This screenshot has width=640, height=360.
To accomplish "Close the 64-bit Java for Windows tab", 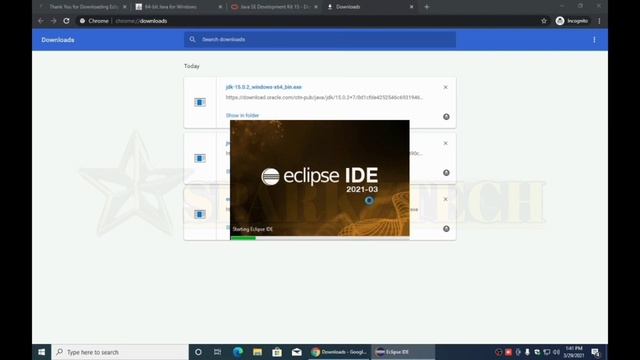I will point(220,7).
